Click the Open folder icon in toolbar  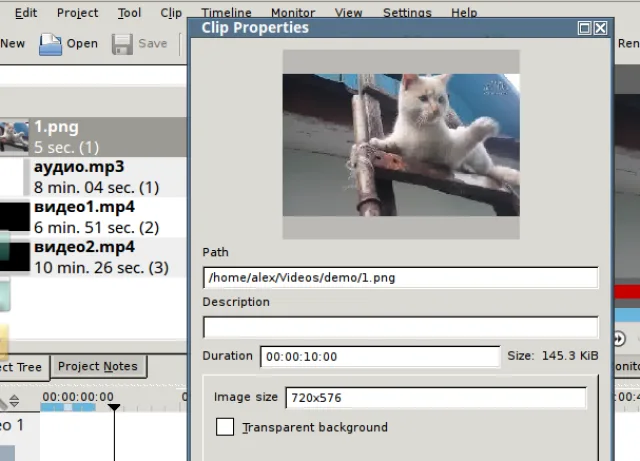click(50, 44)
